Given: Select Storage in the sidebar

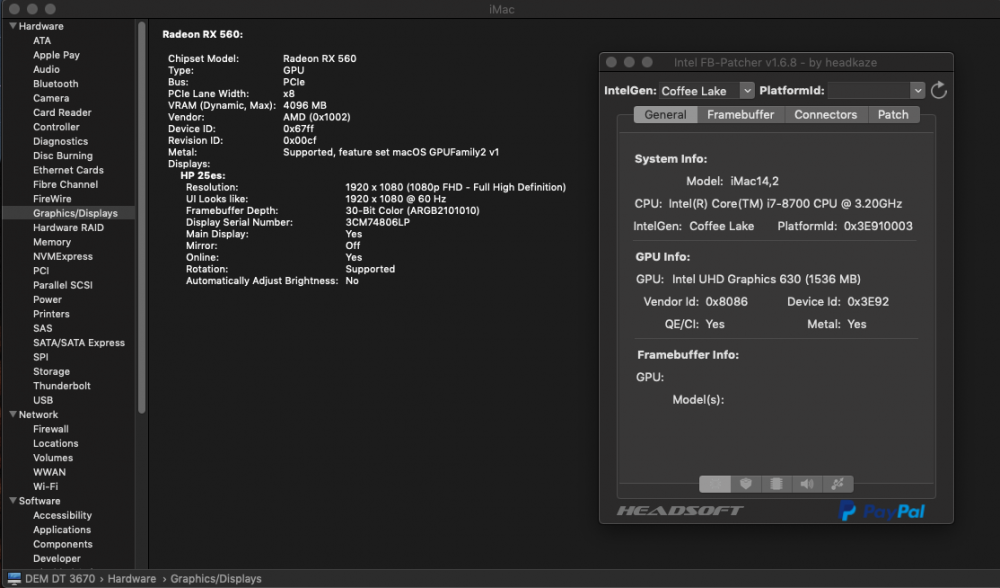Looking at the screenshot, I should click(x=51, y=371).
